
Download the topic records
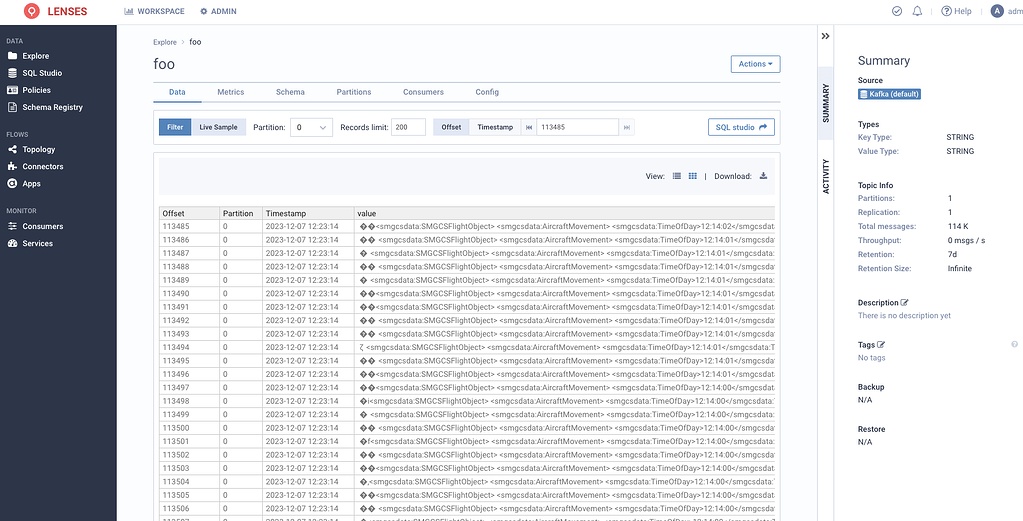tap(763, 176)
